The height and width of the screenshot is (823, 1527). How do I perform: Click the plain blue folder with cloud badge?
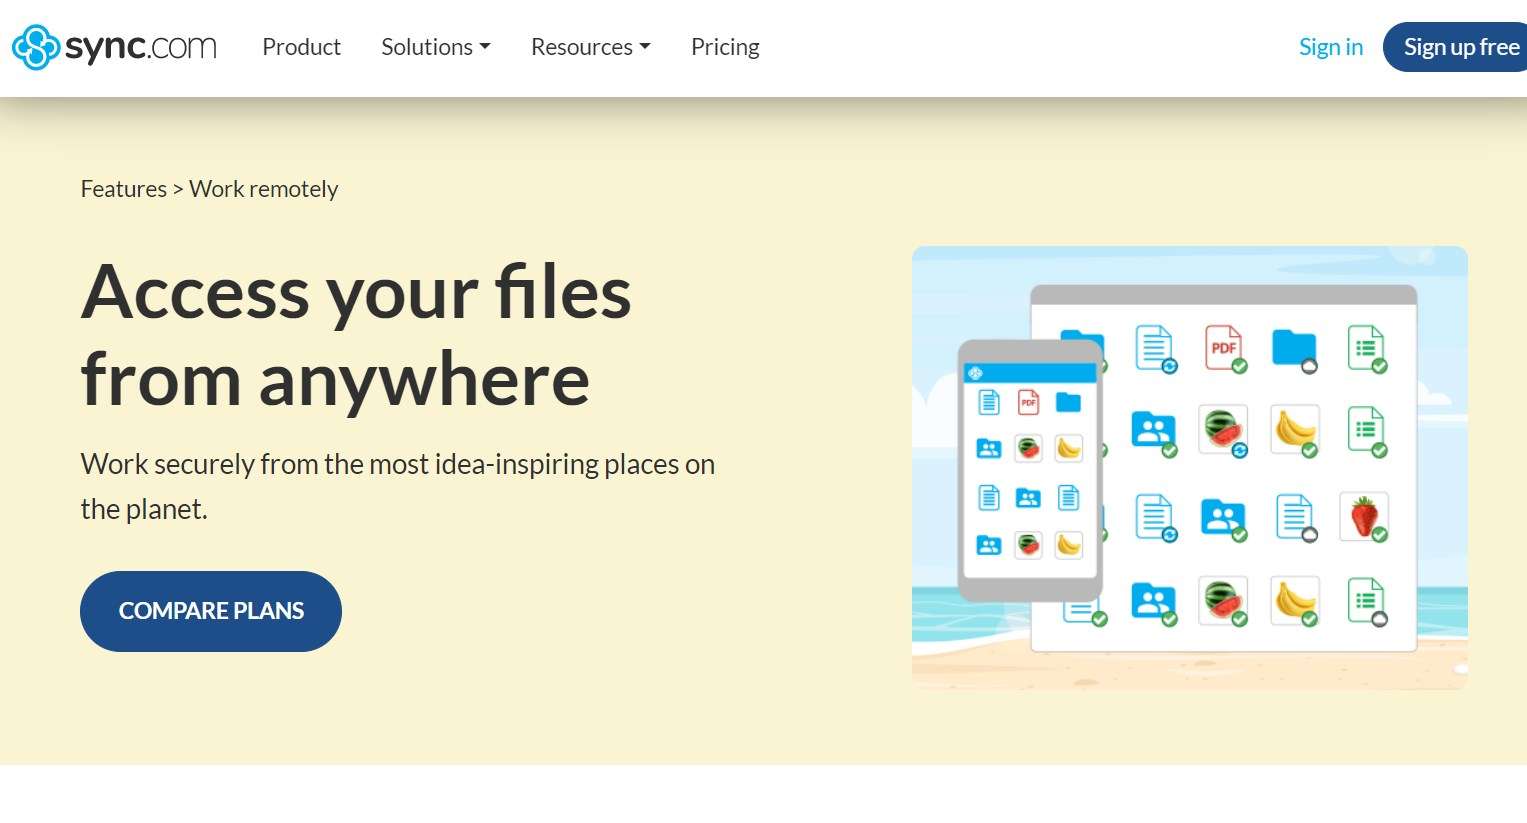(1294, 349)
